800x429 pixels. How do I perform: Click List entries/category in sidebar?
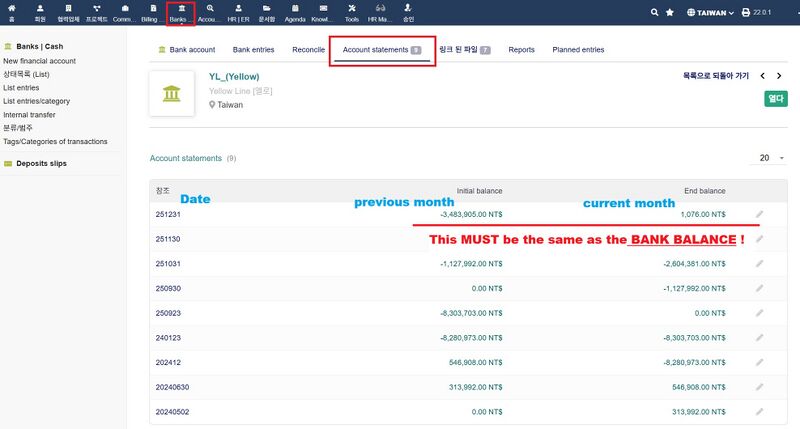tap(37, 101)
